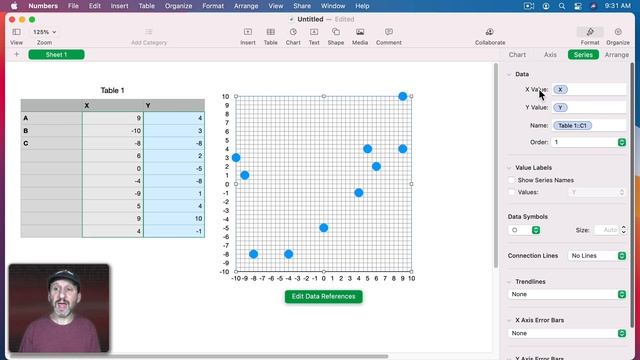Screen dimensions: 640x360
Task: Open the Media toolbar icon
Action: coord(360,32)
